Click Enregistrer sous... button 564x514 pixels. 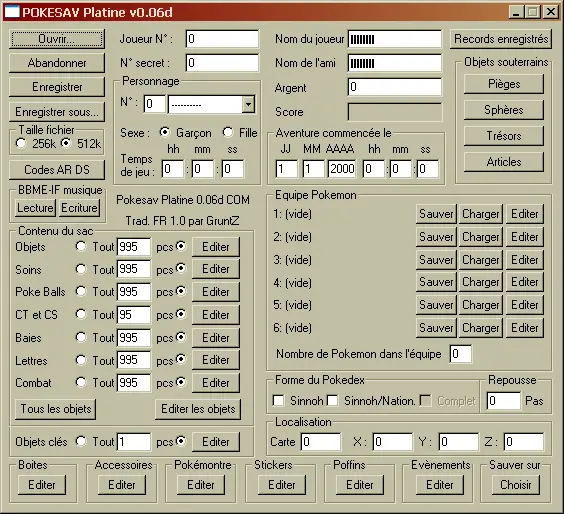57,112
